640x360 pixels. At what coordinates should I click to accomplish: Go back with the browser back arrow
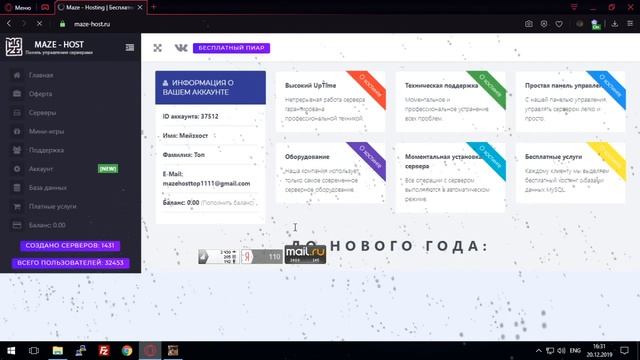click(9, 24)
